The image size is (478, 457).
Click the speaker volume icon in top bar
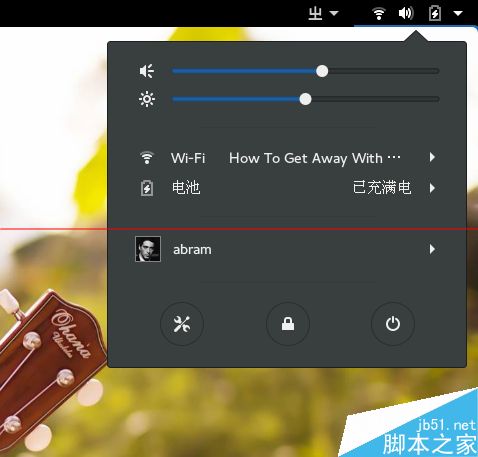[406, 13]
